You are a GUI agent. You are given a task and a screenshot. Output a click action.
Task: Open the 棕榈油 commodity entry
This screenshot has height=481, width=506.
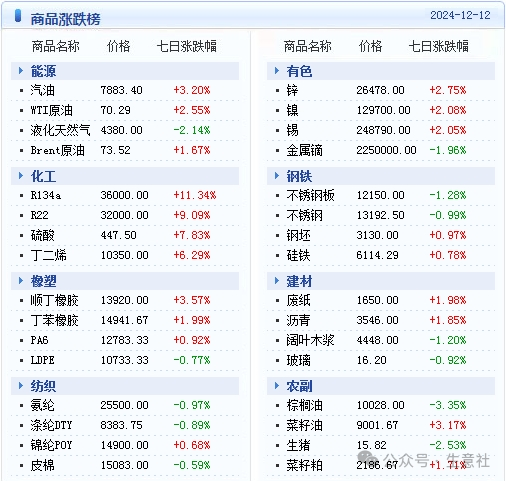coord(304,405)
